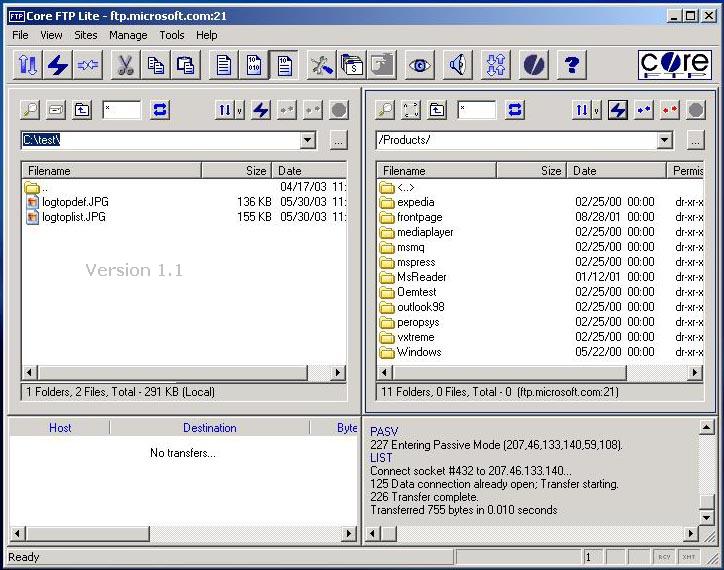The height and width of the screenshot is (570, 724).
Task: Click the local horizontal scrollbar right arrow
Action: pos(338,372)
